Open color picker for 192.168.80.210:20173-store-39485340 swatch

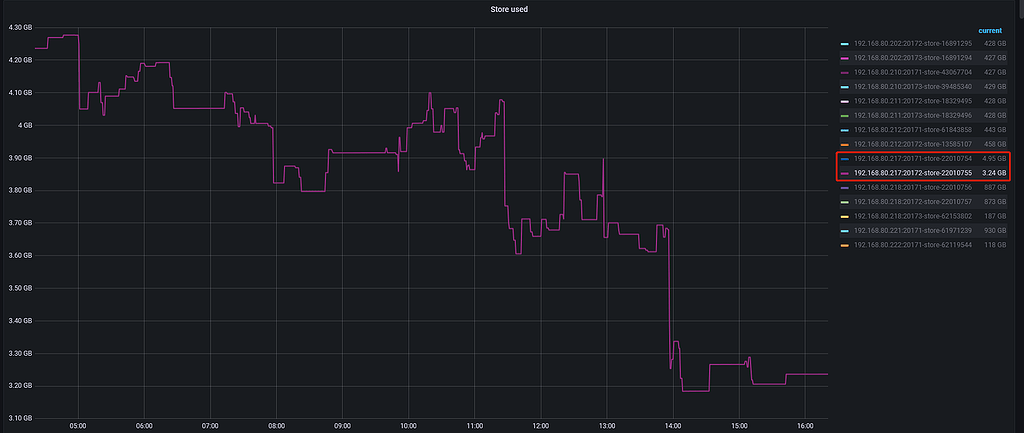point(845,87)
